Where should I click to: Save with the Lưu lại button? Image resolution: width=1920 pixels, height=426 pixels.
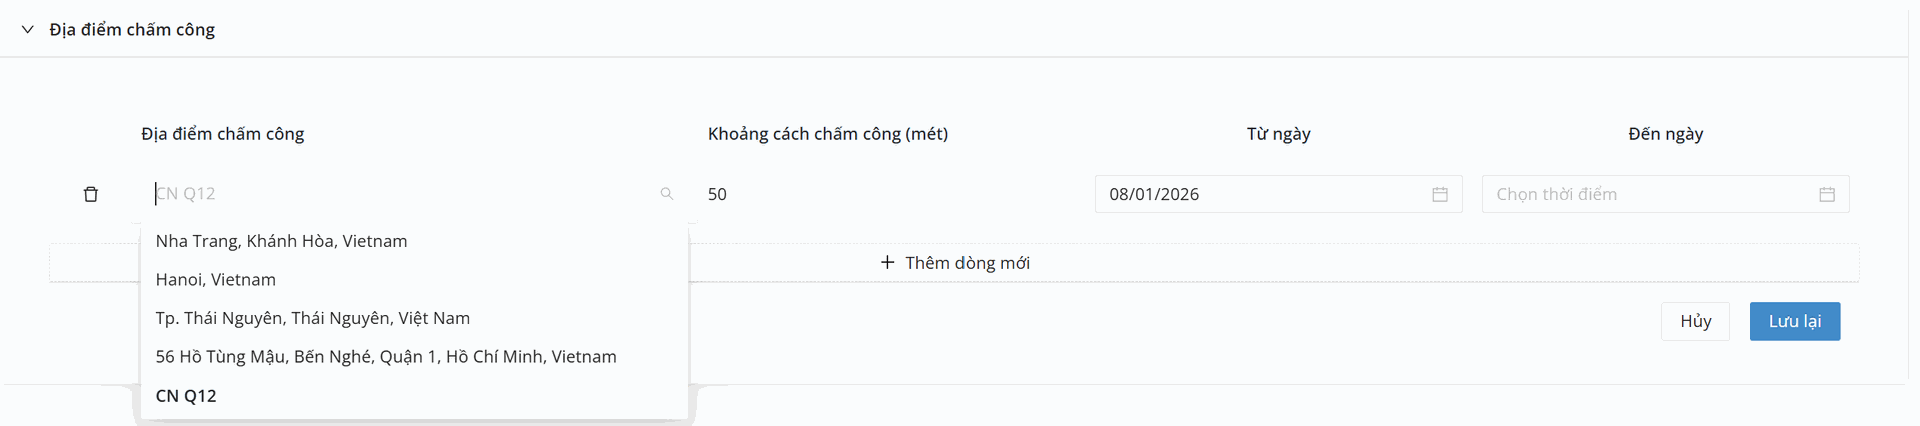[x=1794, y=321]
